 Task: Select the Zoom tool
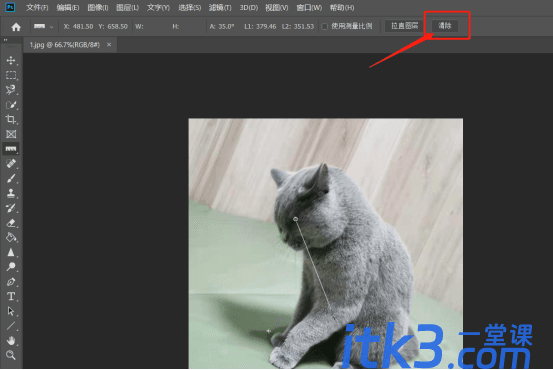11,355
